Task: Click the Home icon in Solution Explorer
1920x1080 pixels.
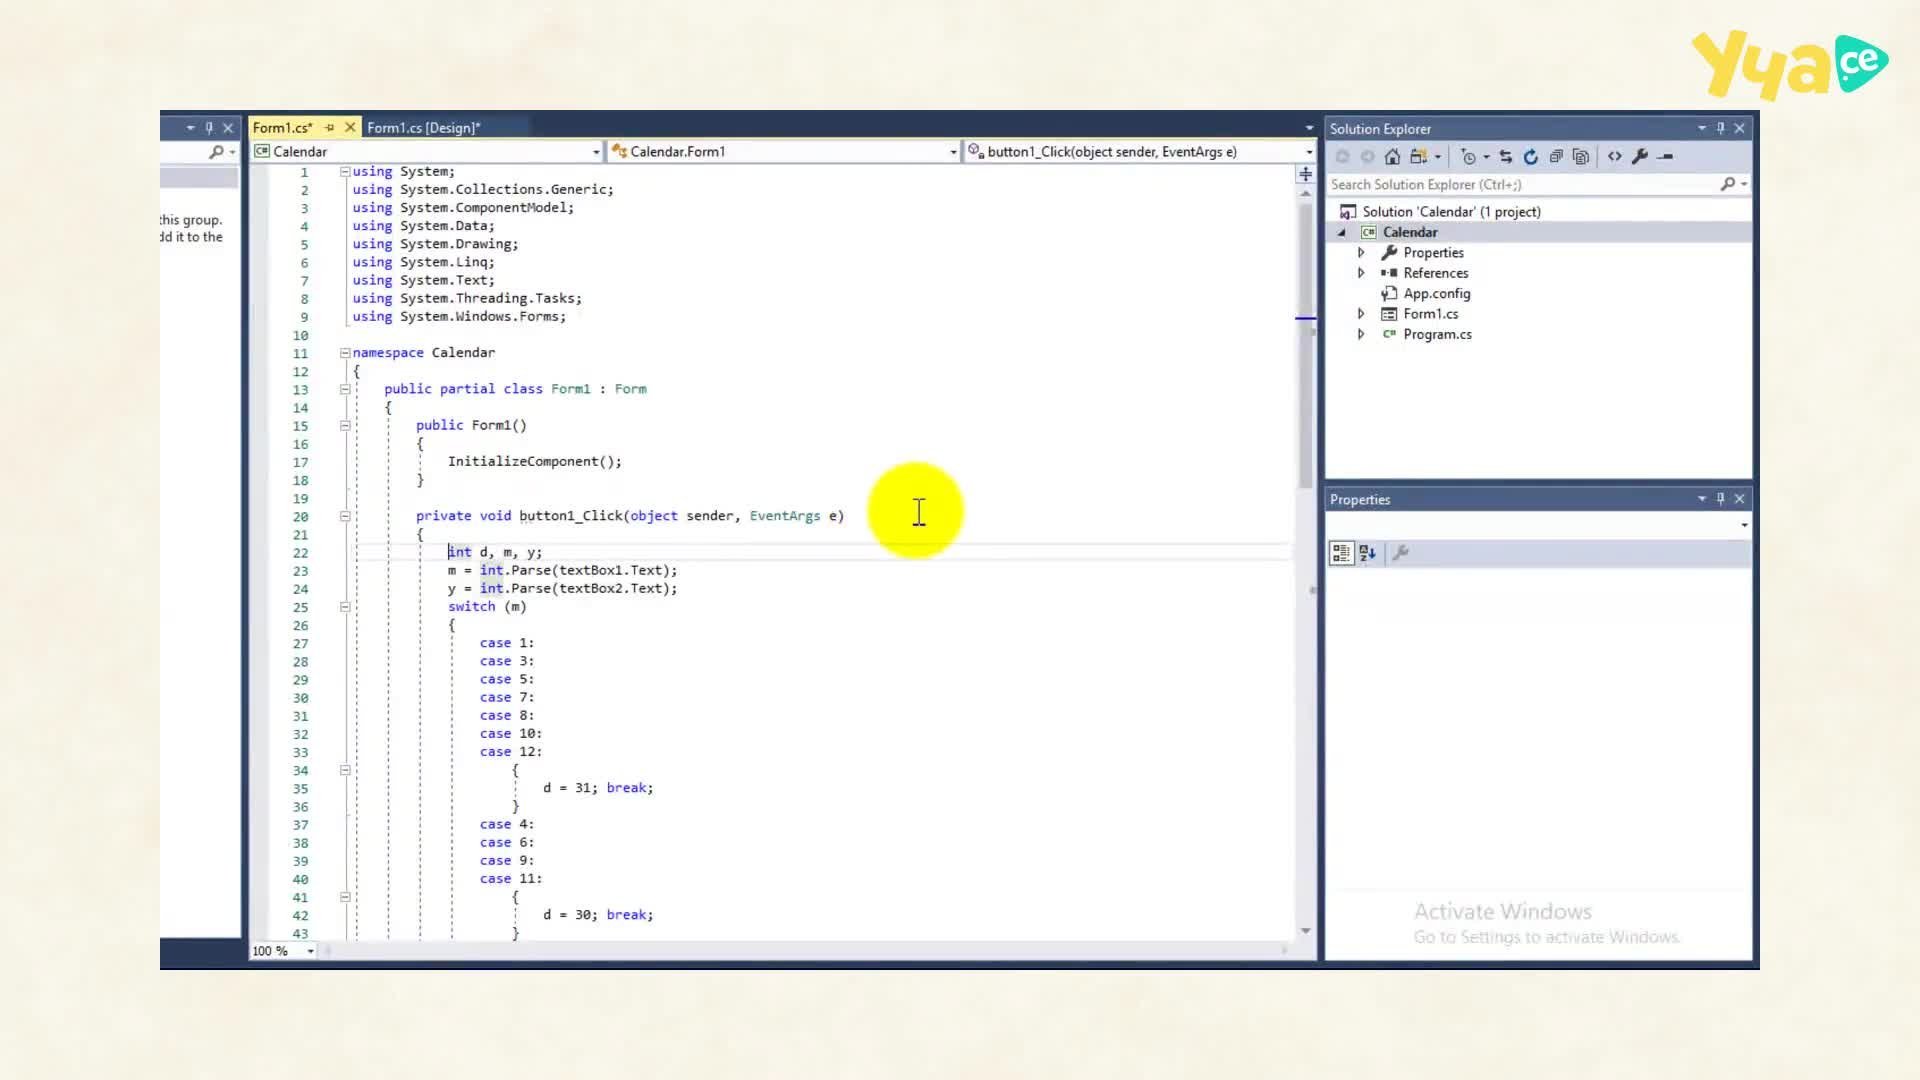Action: click(x=1392, y=156)
